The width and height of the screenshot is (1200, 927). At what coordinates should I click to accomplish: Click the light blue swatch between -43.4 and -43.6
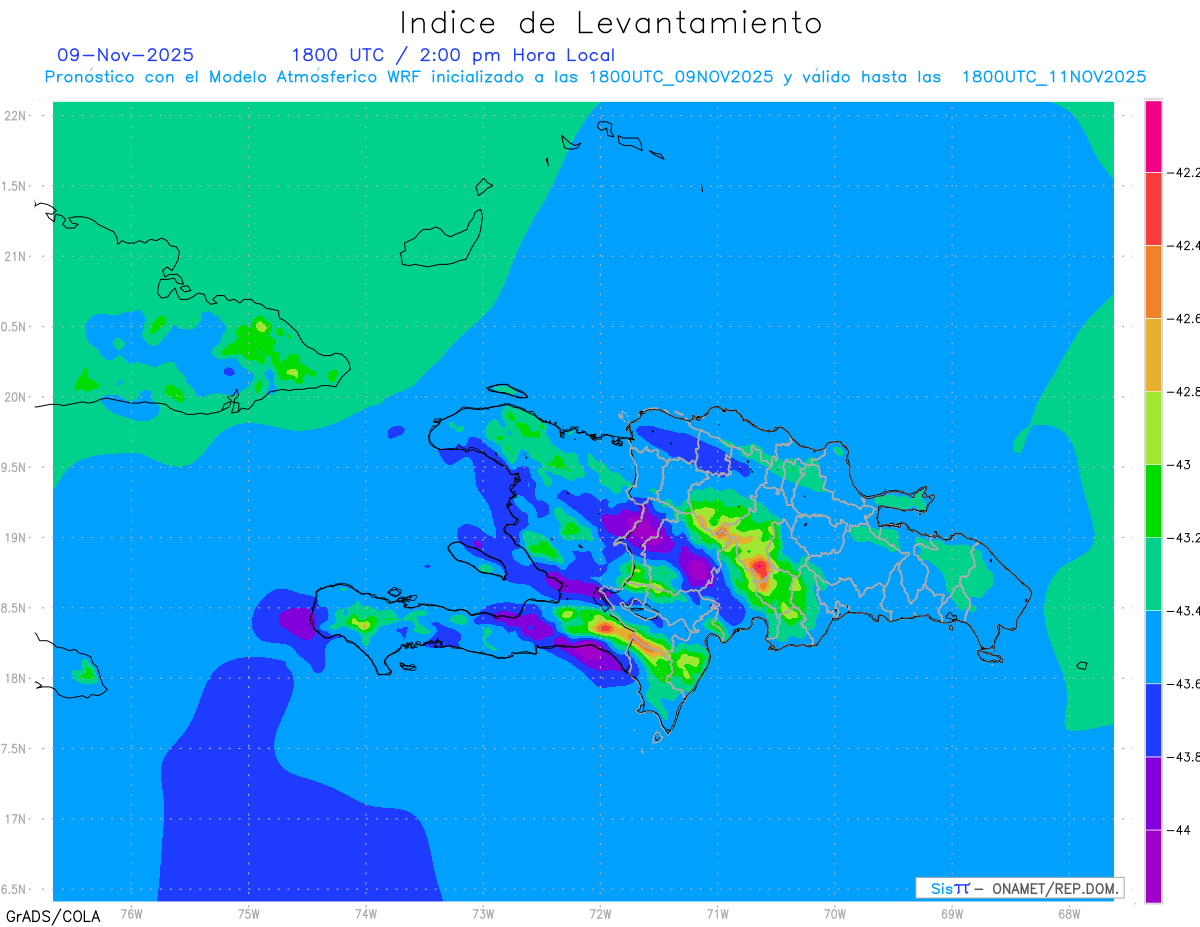(x=1153, y=646)
